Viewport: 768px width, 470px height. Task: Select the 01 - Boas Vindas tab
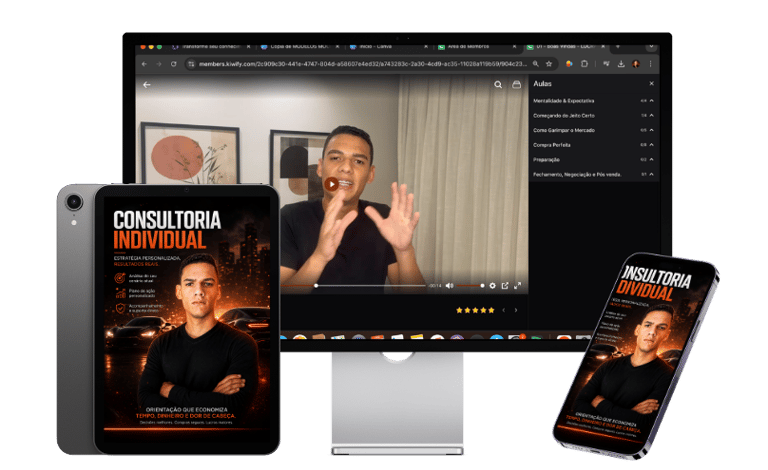(566, 47)
